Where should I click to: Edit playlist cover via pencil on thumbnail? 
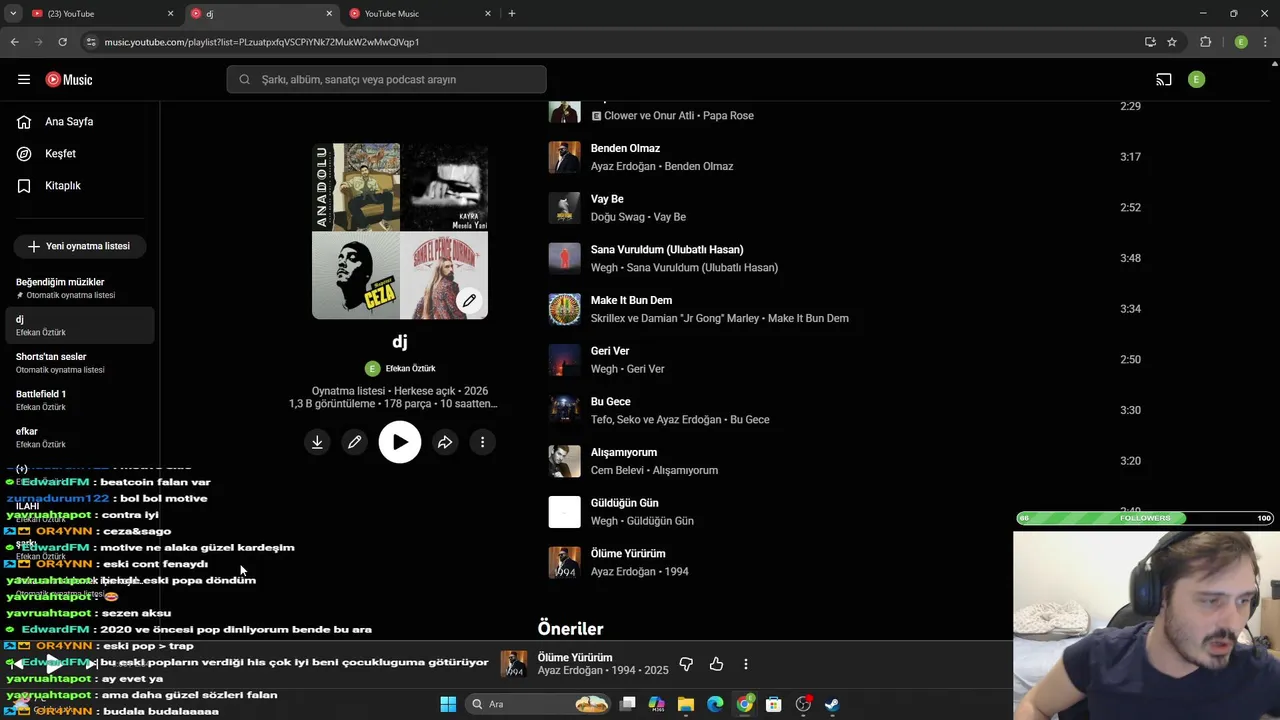[x=469, y=300]
